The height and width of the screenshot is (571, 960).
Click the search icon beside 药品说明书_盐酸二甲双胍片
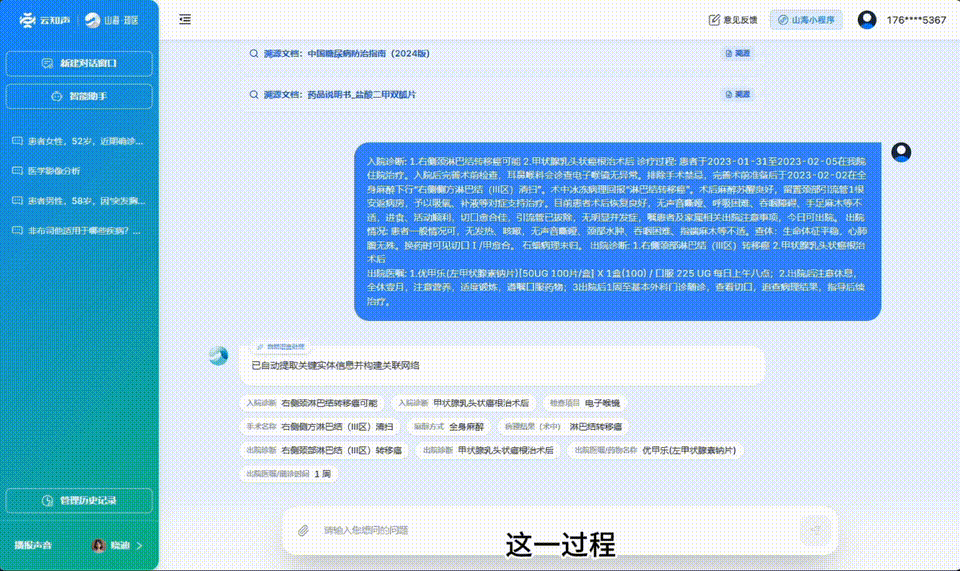(255, 95)
